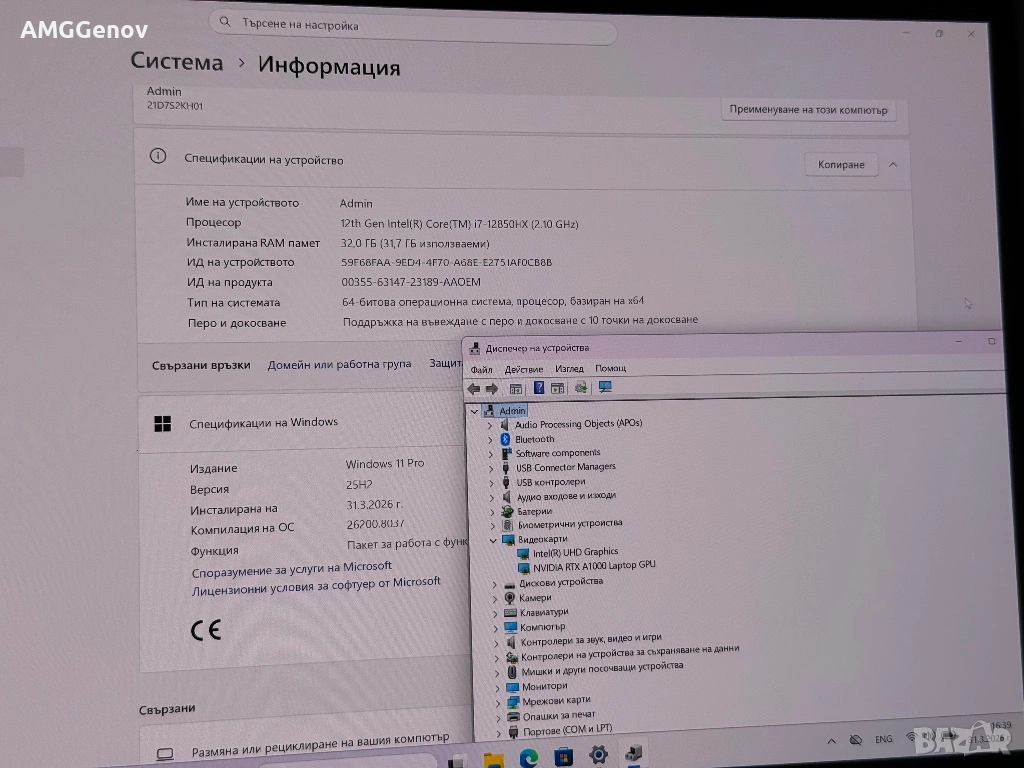Click the info icon beside Спецификации на устройство
Viewport: 1024px width, 768px height.
[x=157, y=156]
